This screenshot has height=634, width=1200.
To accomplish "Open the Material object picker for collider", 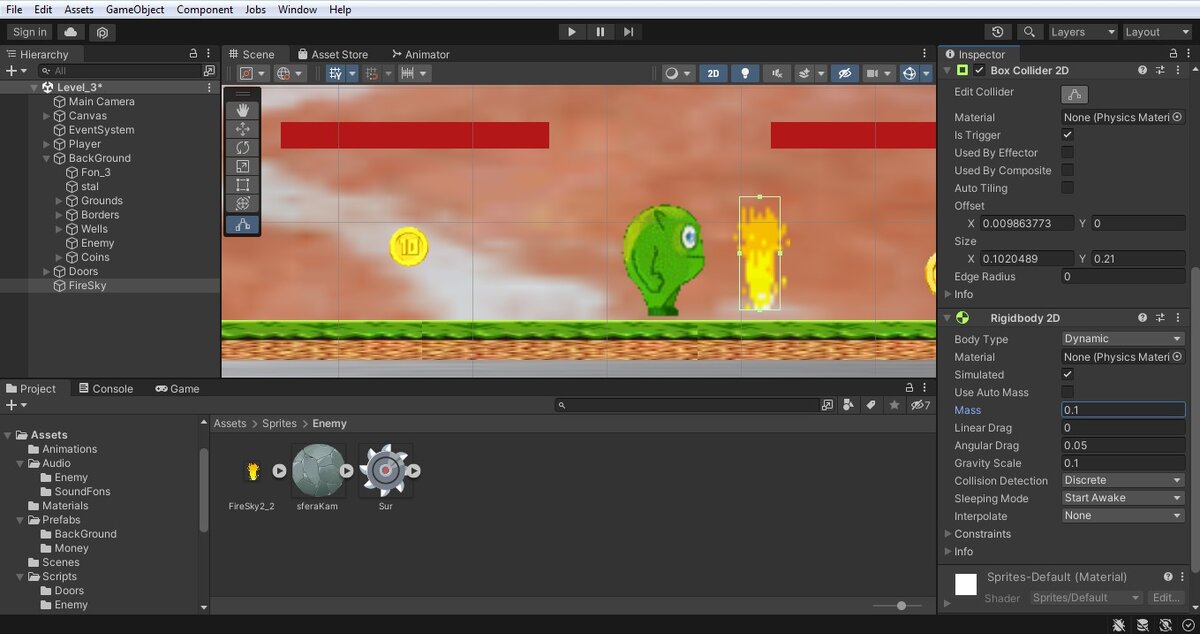I will click(x=1177, y=117).
